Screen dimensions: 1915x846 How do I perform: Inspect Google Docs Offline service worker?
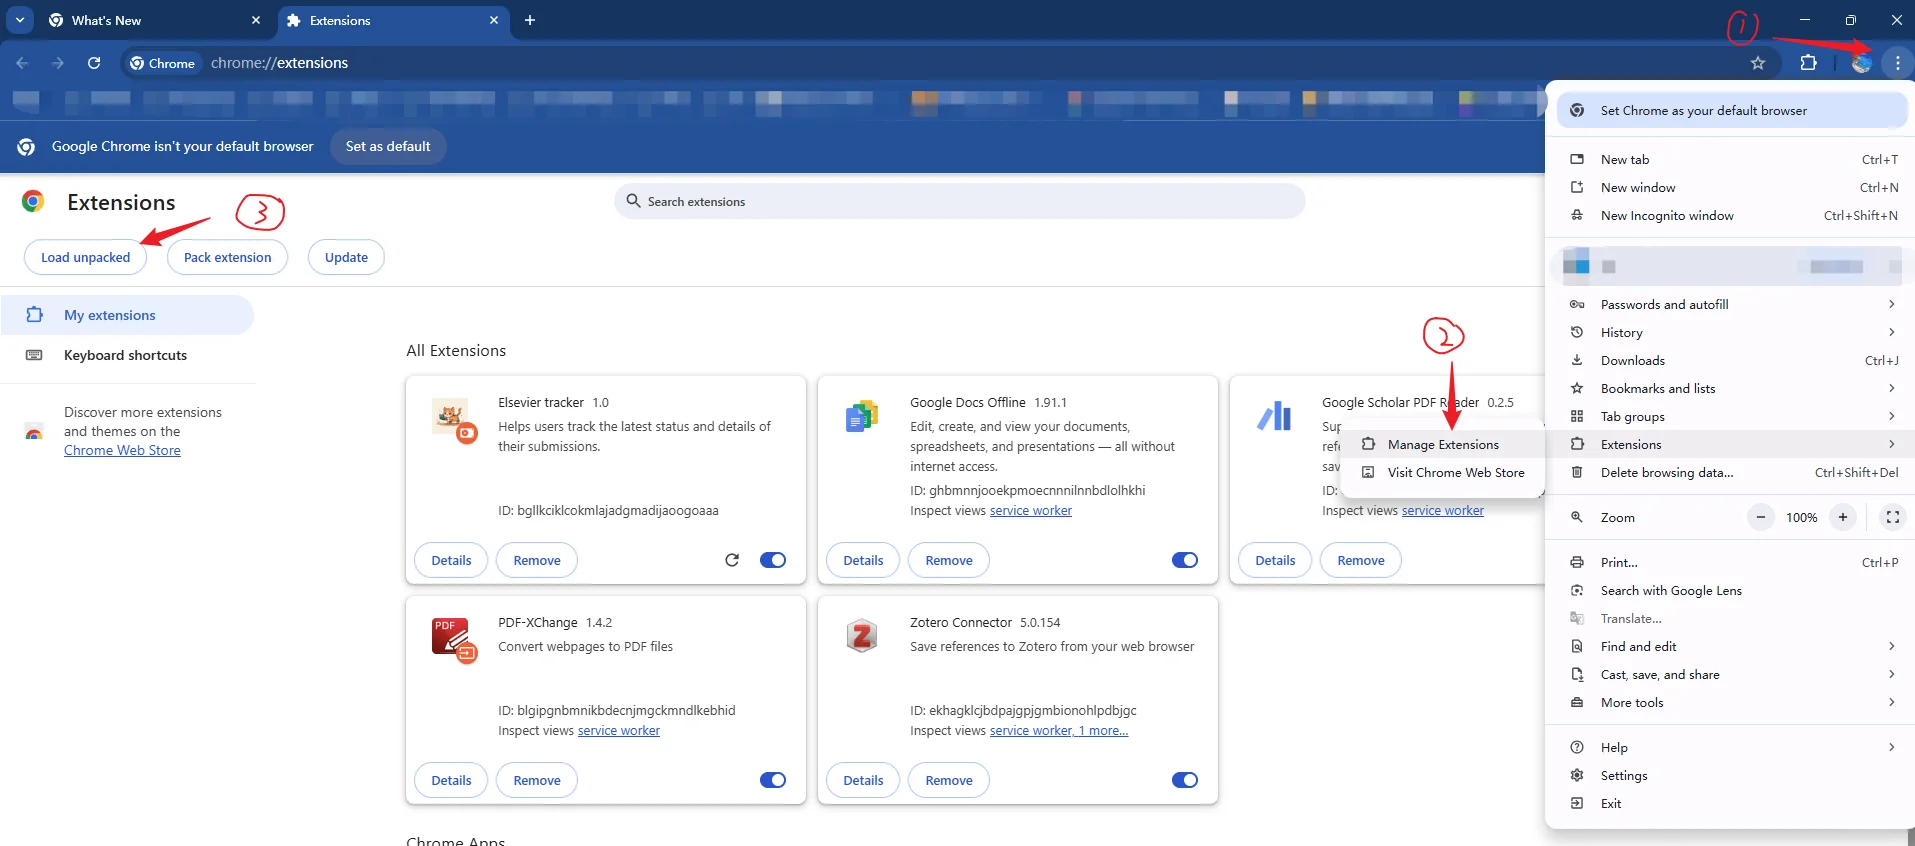click(1031, 511)
